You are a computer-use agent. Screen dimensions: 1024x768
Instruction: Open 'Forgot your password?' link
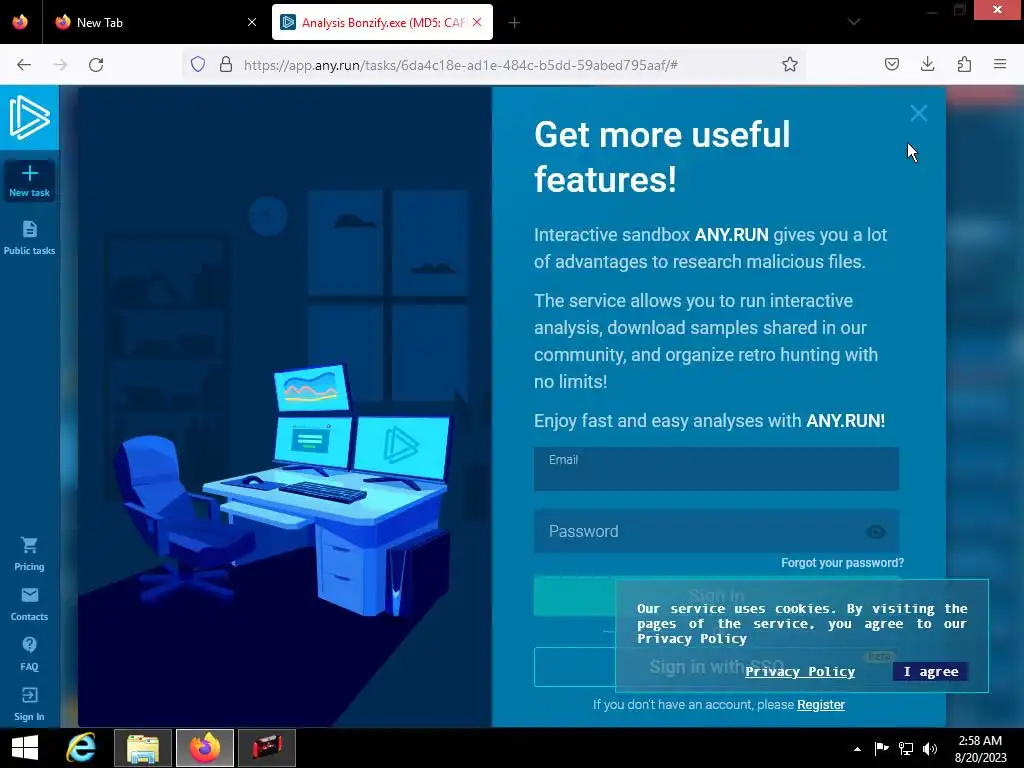point(842,563)
